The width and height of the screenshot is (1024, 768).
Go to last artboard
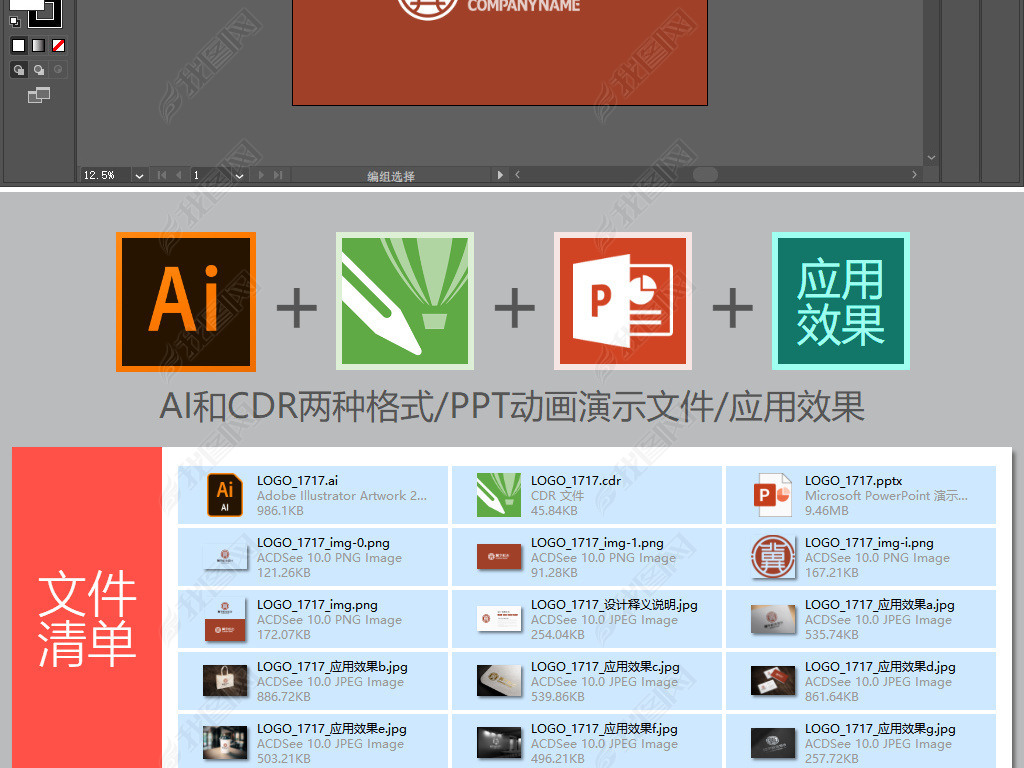point(278,175)
